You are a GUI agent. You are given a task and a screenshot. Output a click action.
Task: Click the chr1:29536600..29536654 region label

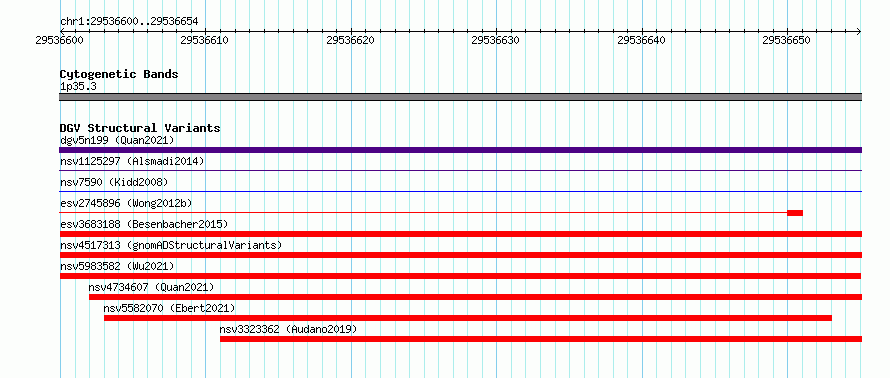tap(129, 21)
